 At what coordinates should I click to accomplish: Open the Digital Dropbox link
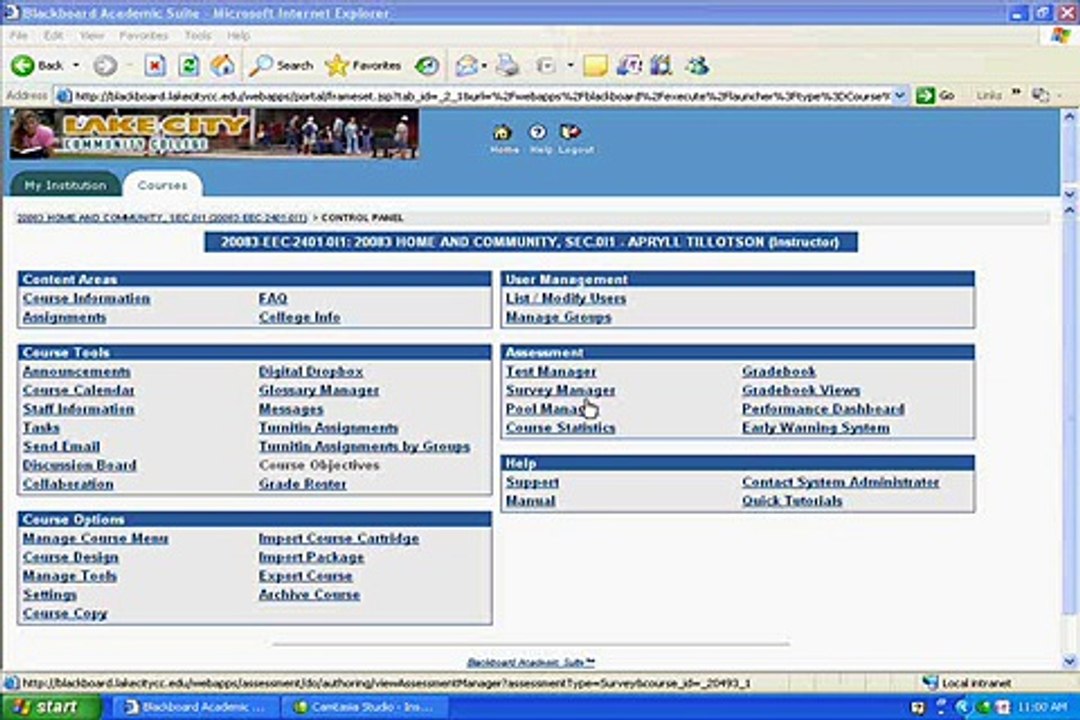(311, 371)
